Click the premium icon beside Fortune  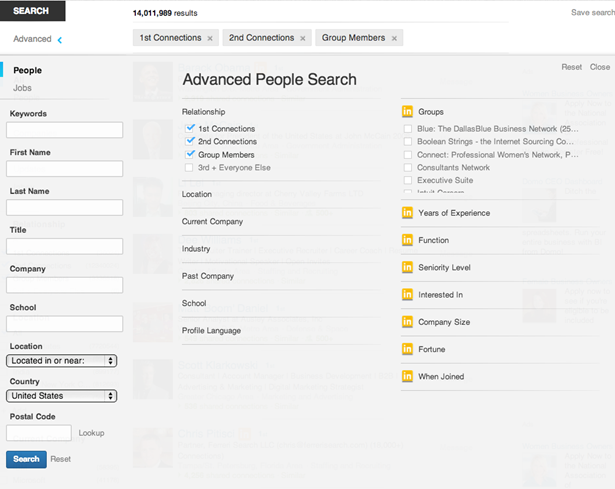pyautogui.click(x=407, y=349)
